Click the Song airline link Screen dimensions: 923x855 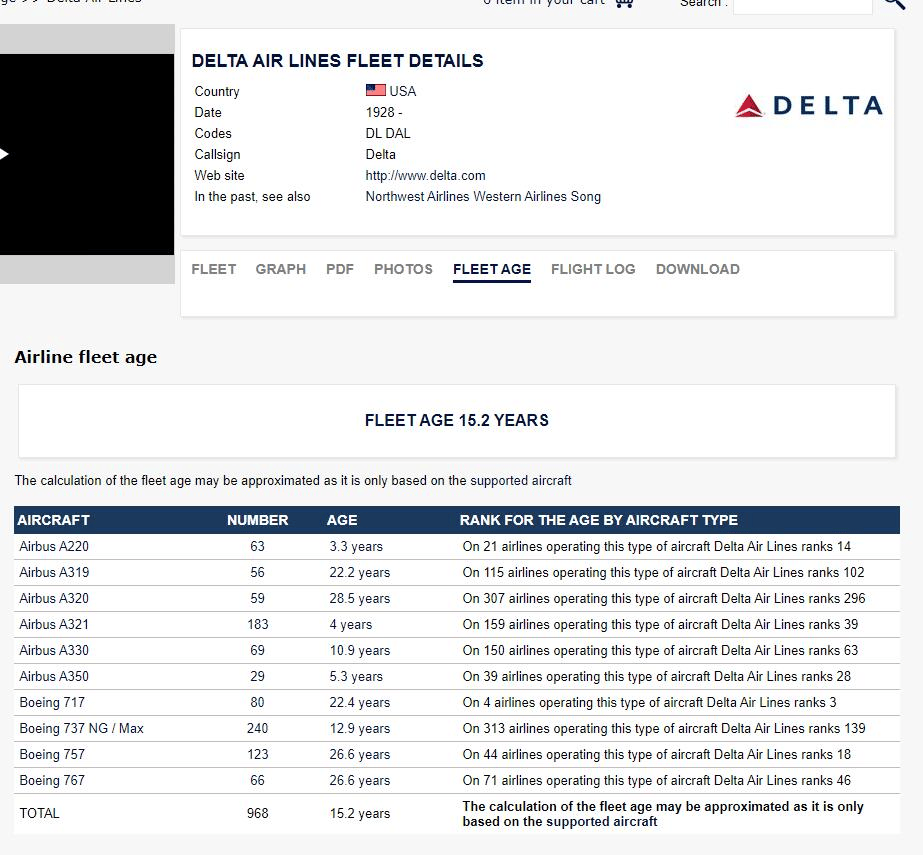586,196
